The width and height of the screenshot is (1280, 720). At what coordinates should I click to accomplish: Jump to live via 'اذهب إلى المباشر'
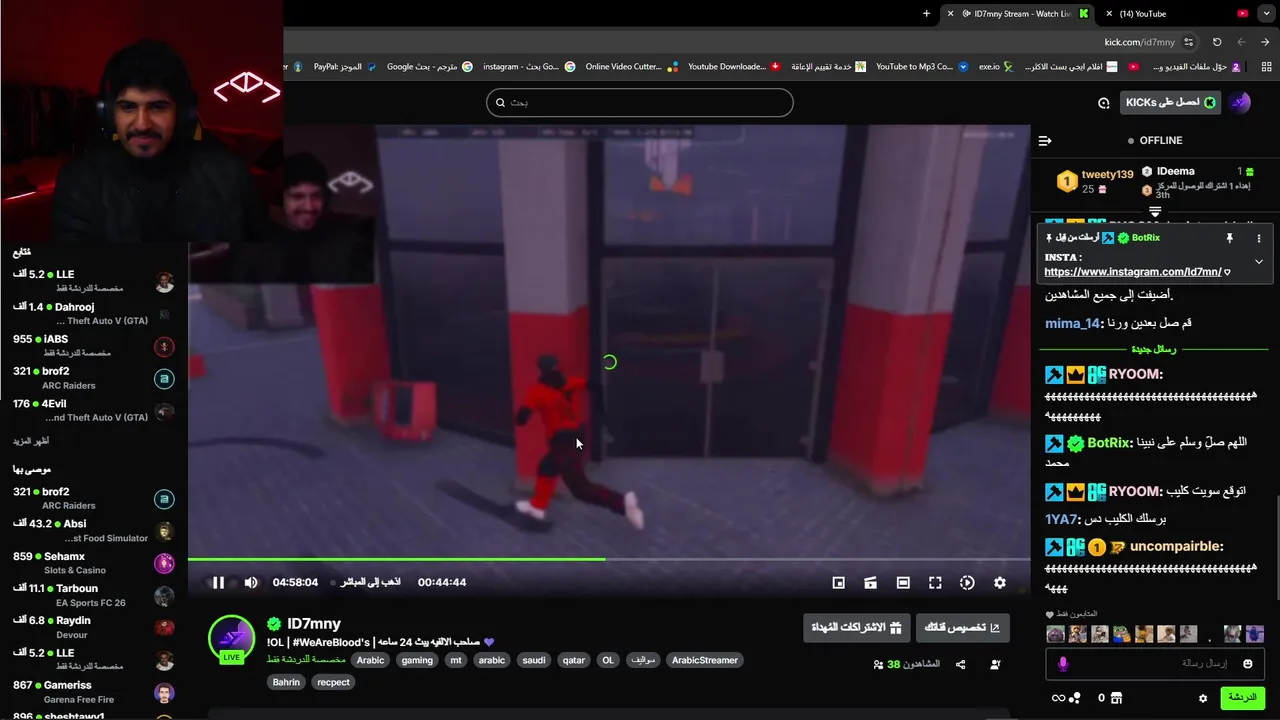(x=370, y=582)
